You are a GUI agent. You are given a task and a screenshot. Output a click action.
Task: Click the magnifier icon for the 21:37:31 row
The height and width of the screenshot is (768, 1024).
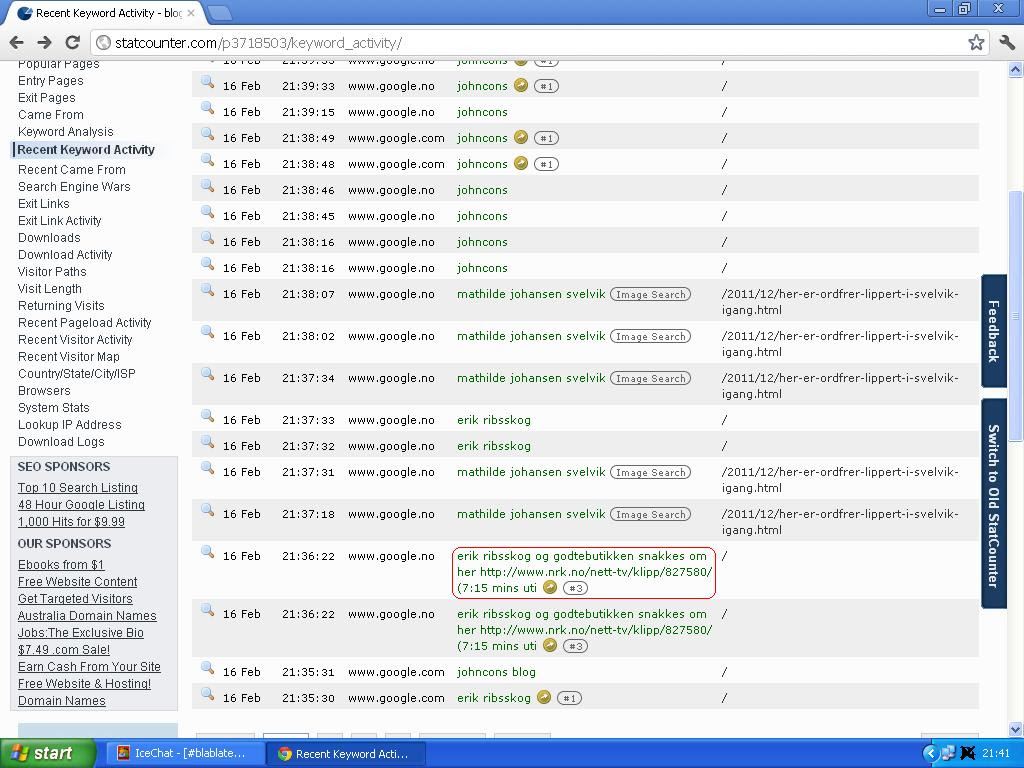pos(208,468)
